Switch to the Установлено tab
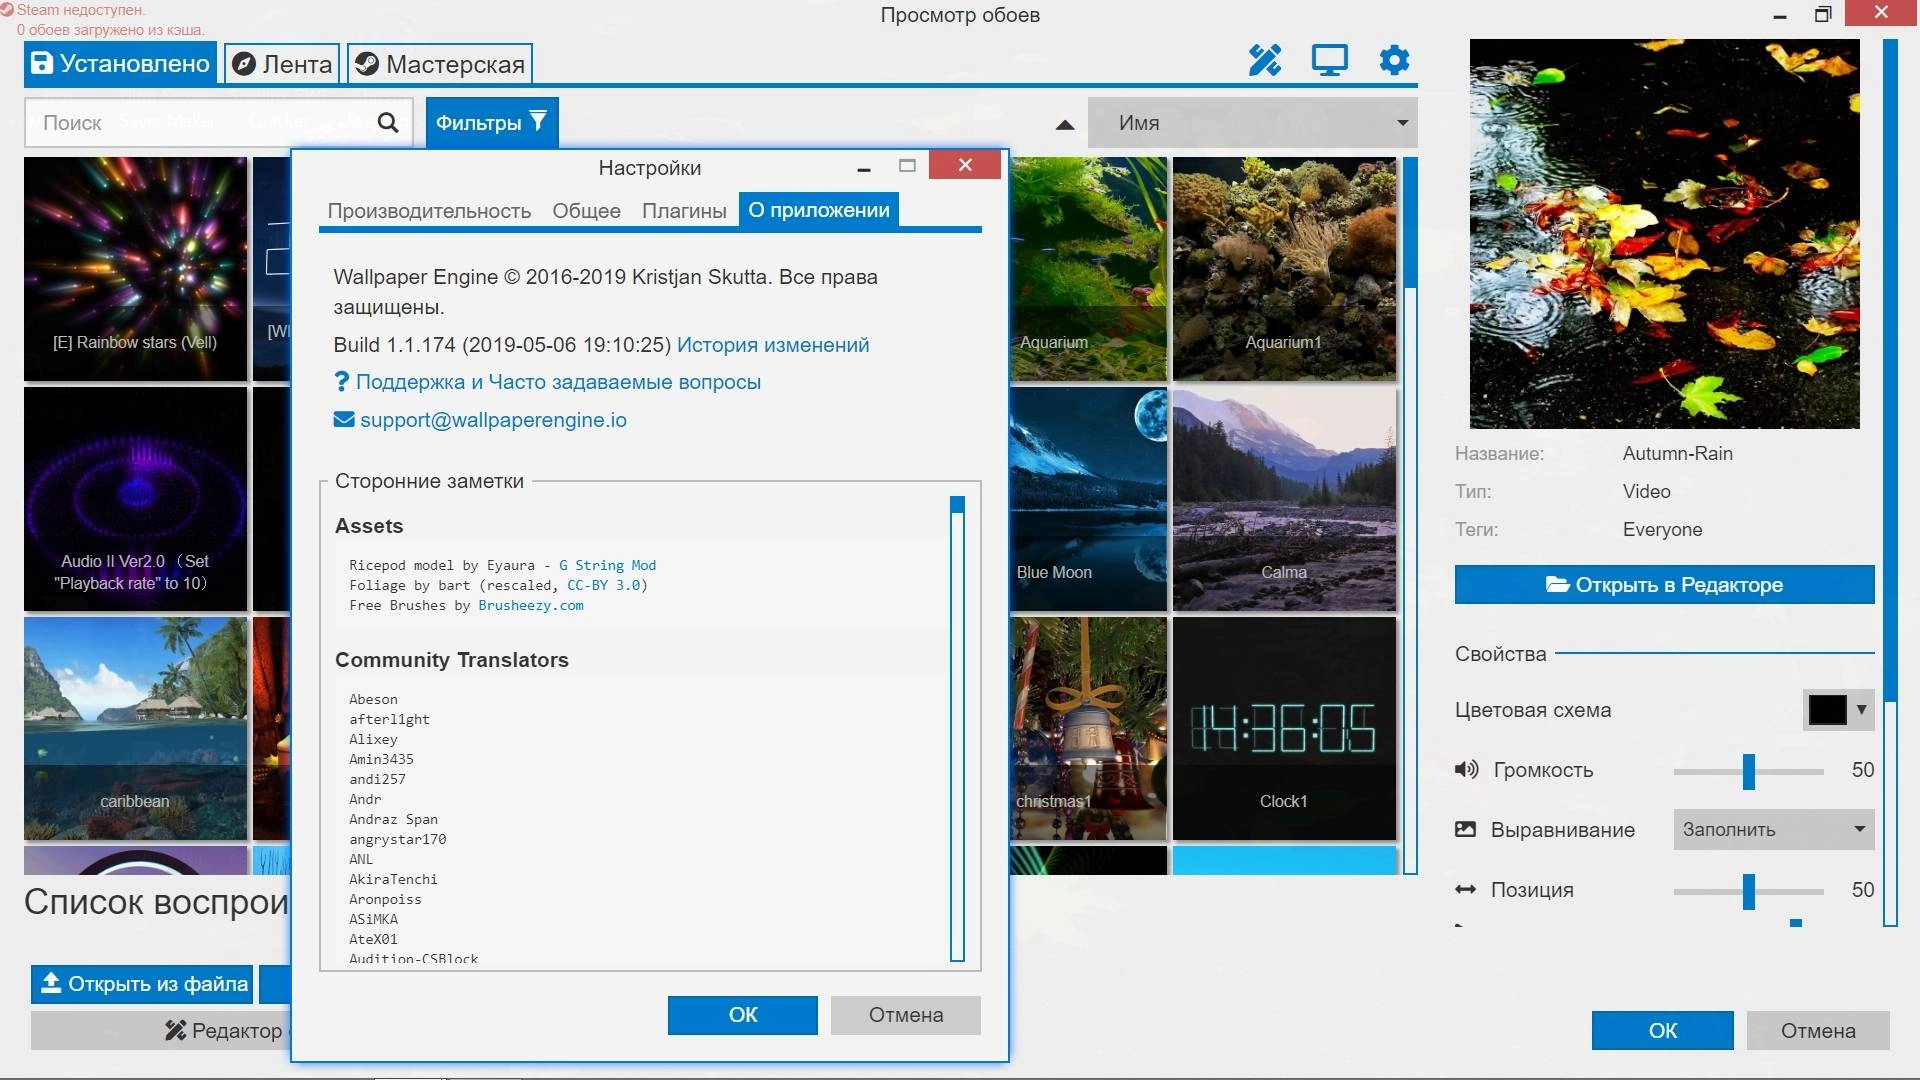1920x1080 pixels. pyautogui.click(x=120, y=64)
